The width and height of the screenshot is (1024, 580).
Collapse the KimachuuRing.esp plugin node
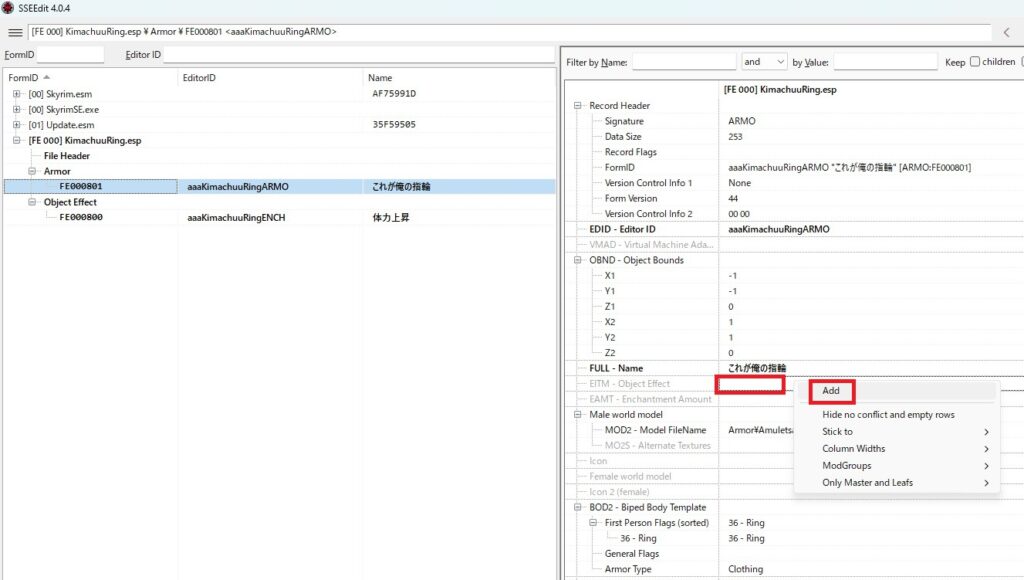[17, 141]
